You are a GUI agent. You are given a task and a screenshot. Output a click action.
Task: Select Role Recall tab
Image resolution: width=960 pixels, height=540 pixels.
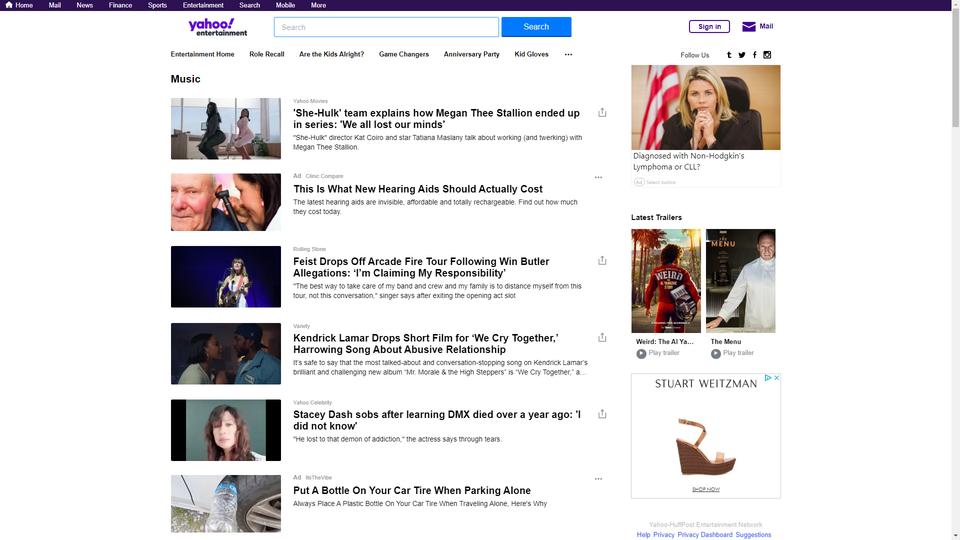267,54
